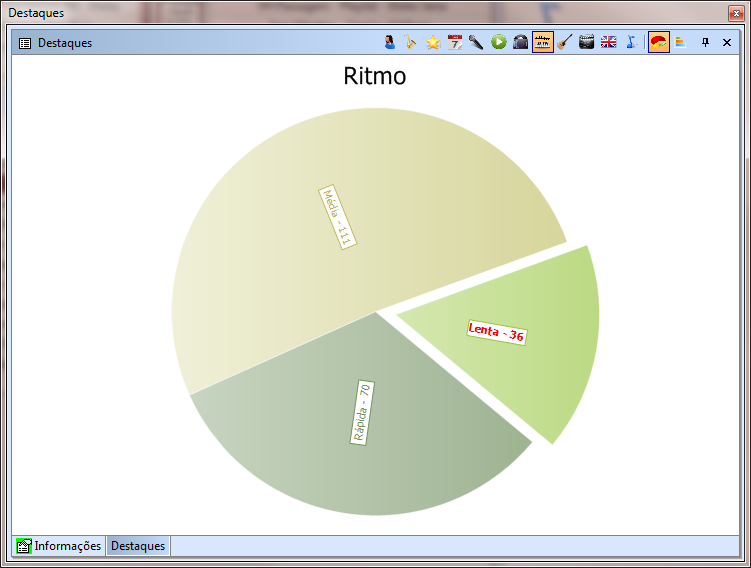
Task: Close the Destaques panel with X
Action: 727,42
